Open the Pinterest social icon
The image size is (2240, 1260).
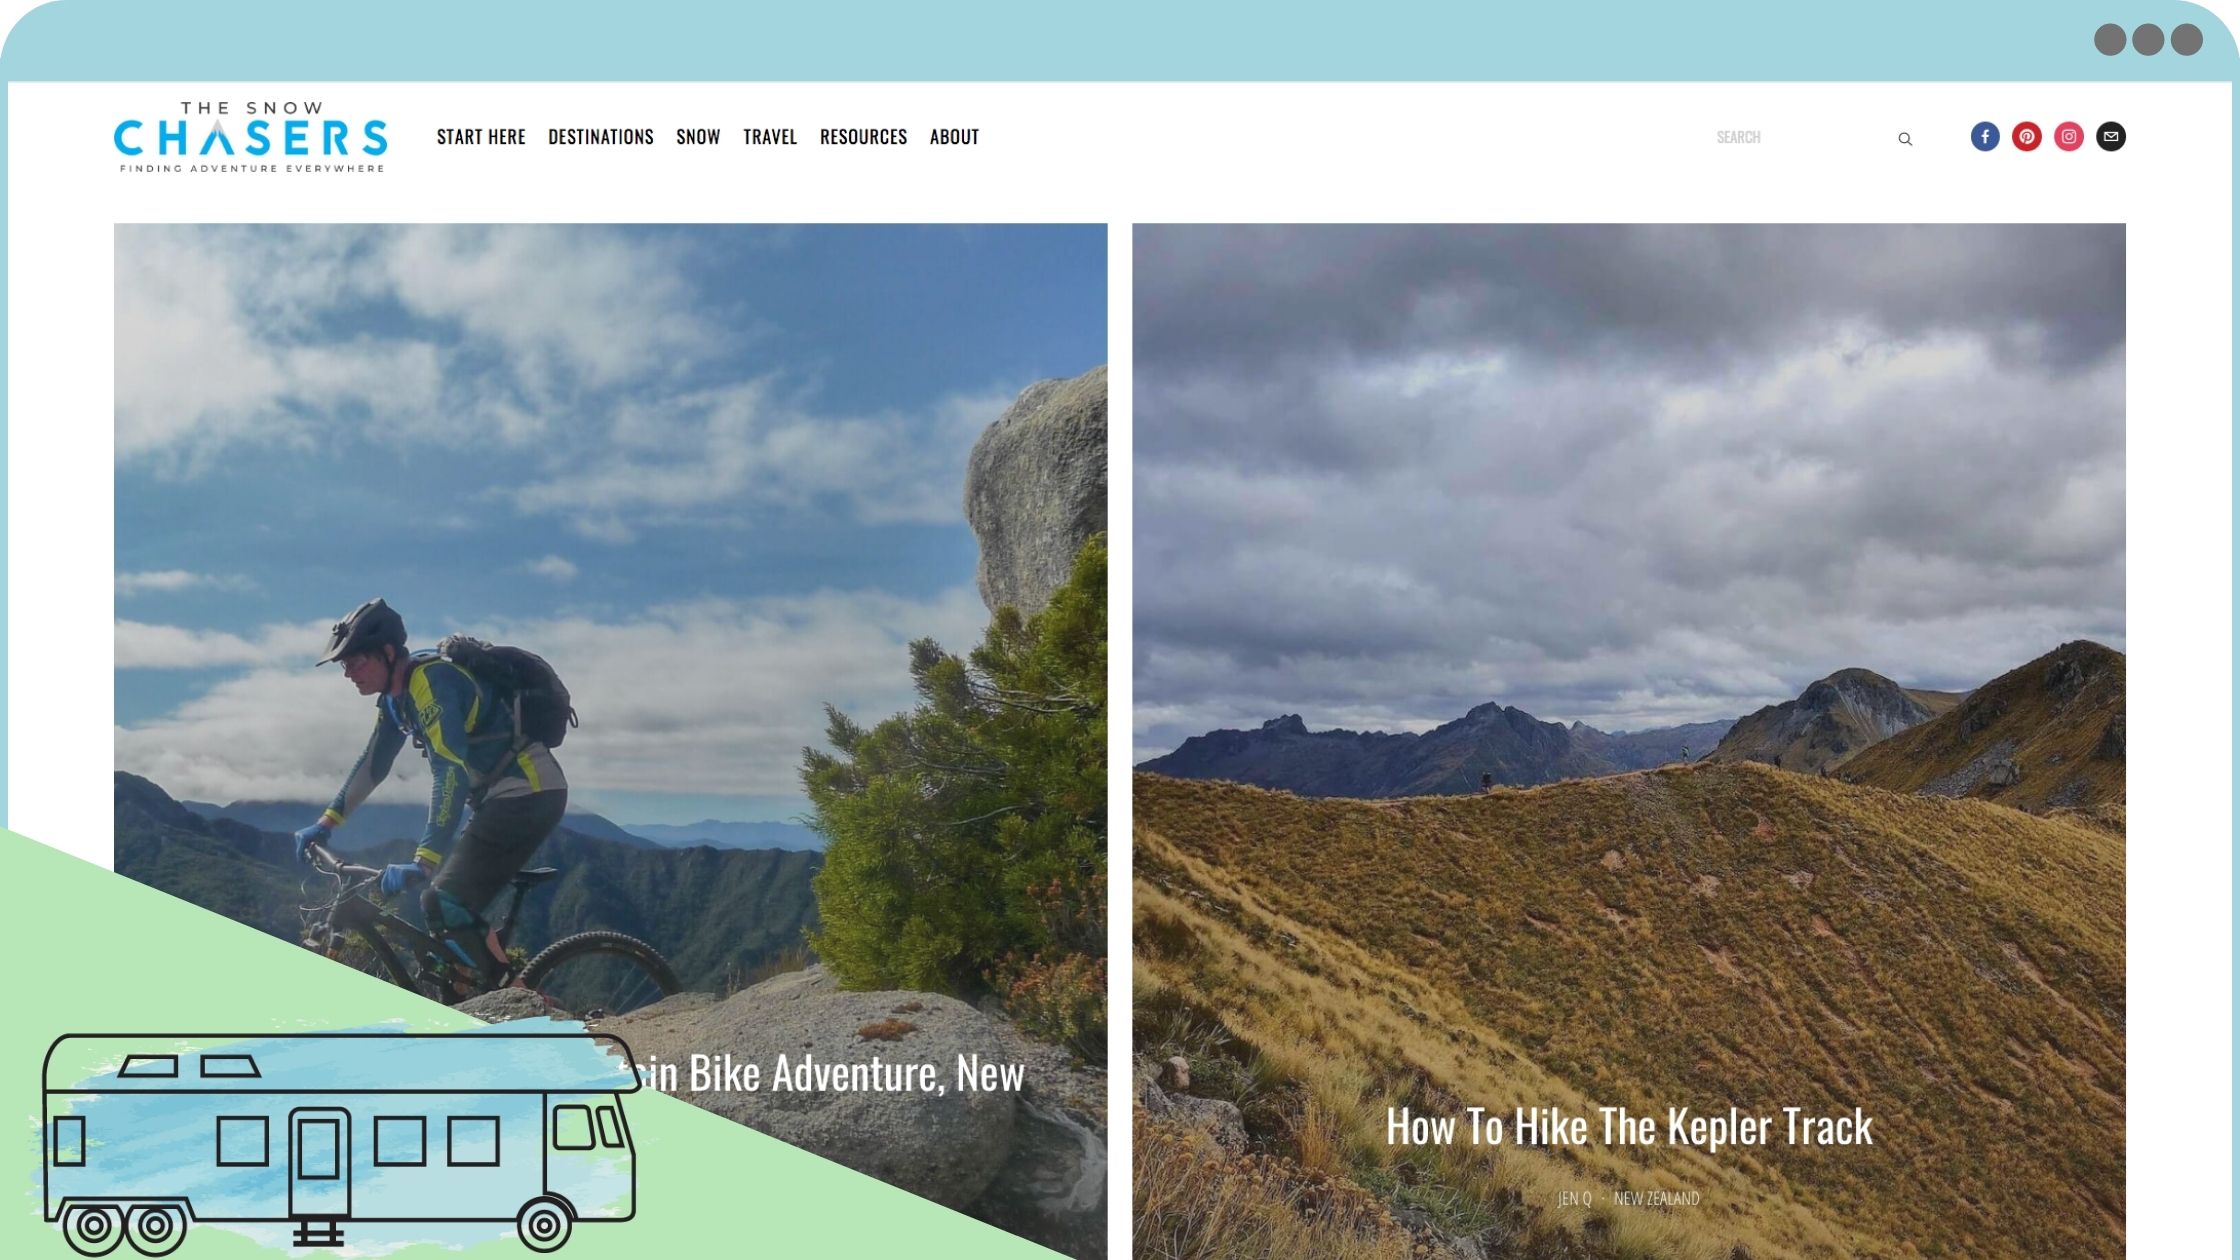click(2027, 137)
